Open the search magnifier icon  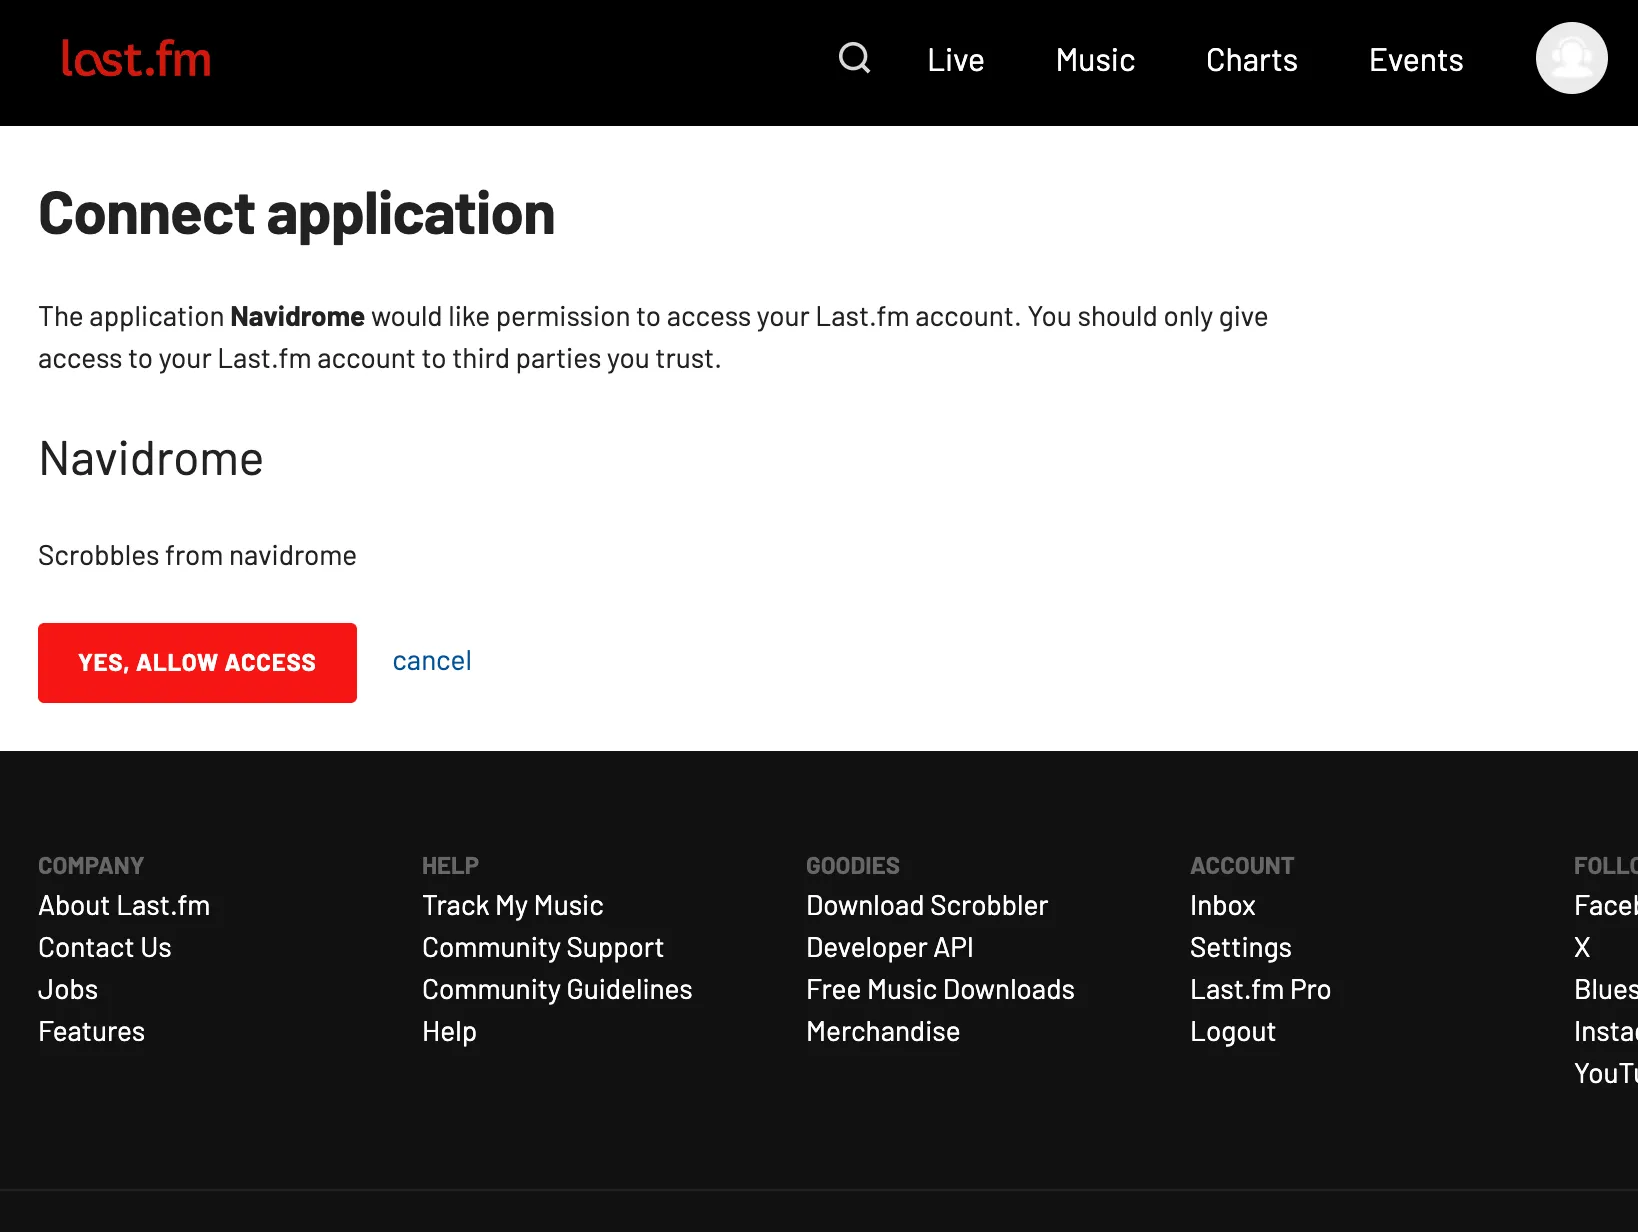(854, 59)
